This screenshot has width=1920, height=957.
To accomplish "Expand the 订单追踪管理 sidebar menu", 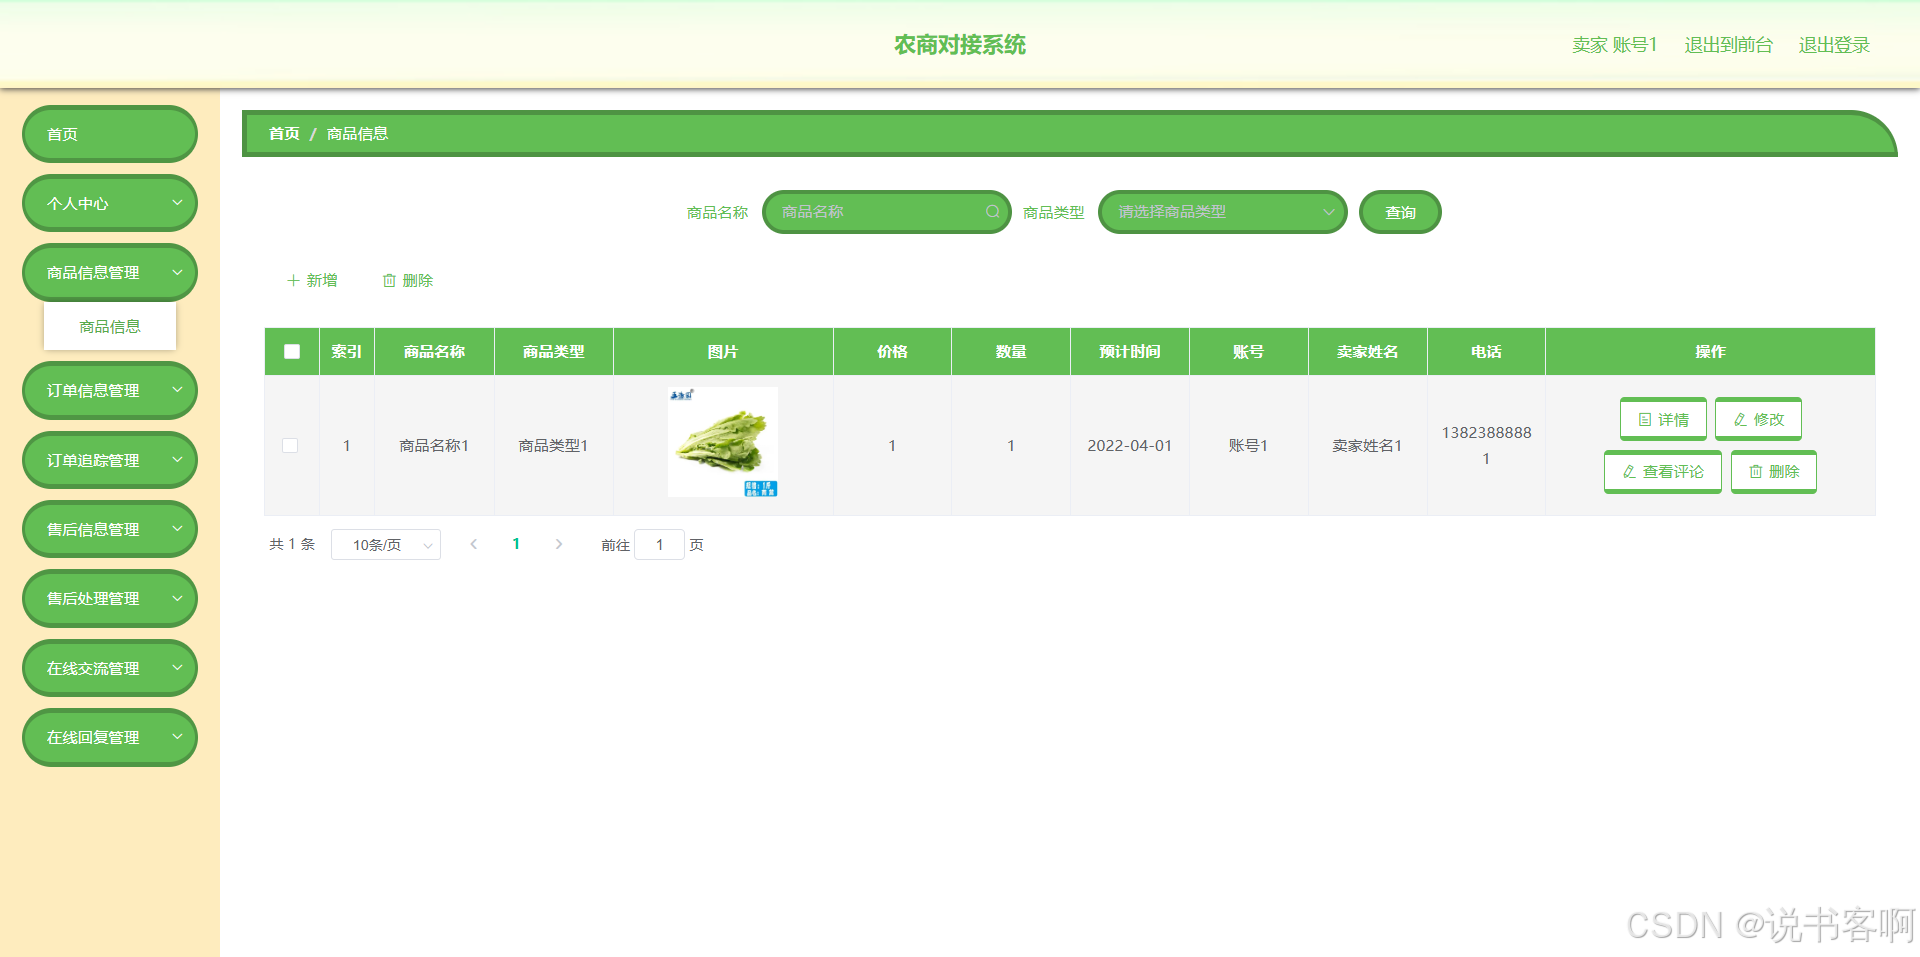I will 110,460.
